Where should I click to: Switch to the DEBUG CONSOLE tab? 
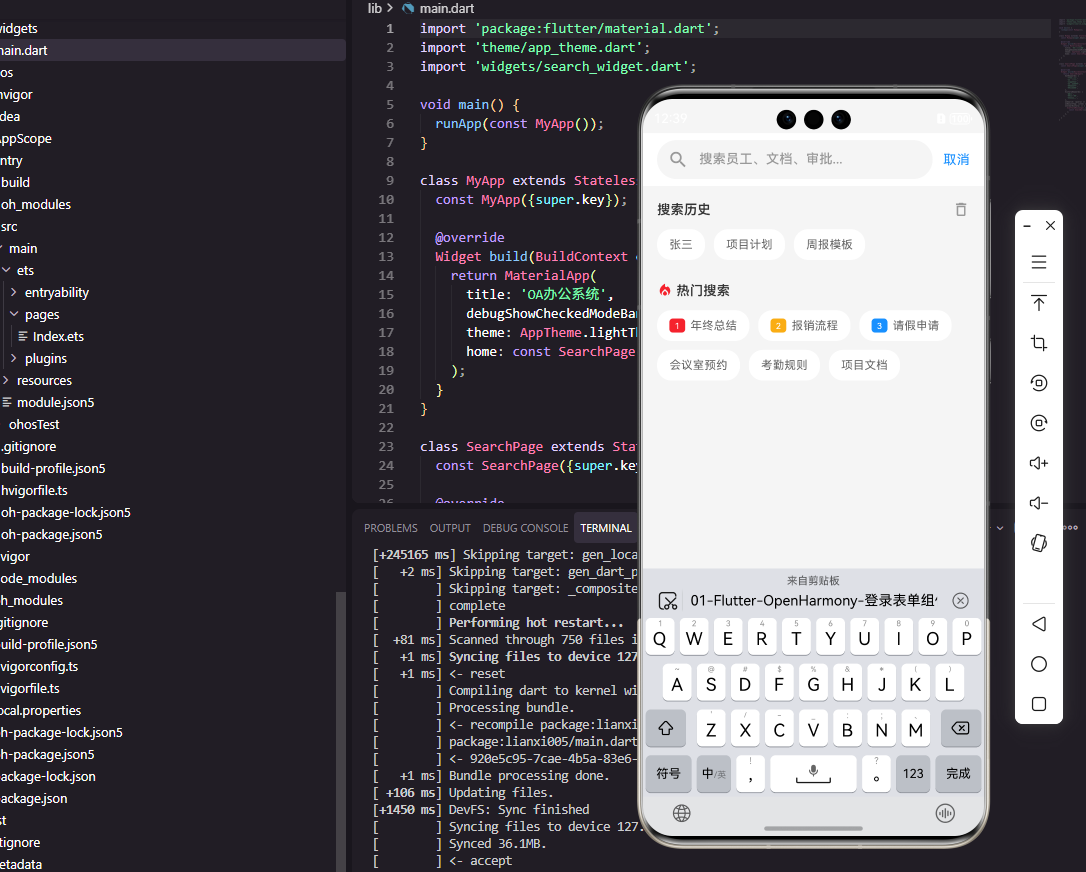(525, 527)
